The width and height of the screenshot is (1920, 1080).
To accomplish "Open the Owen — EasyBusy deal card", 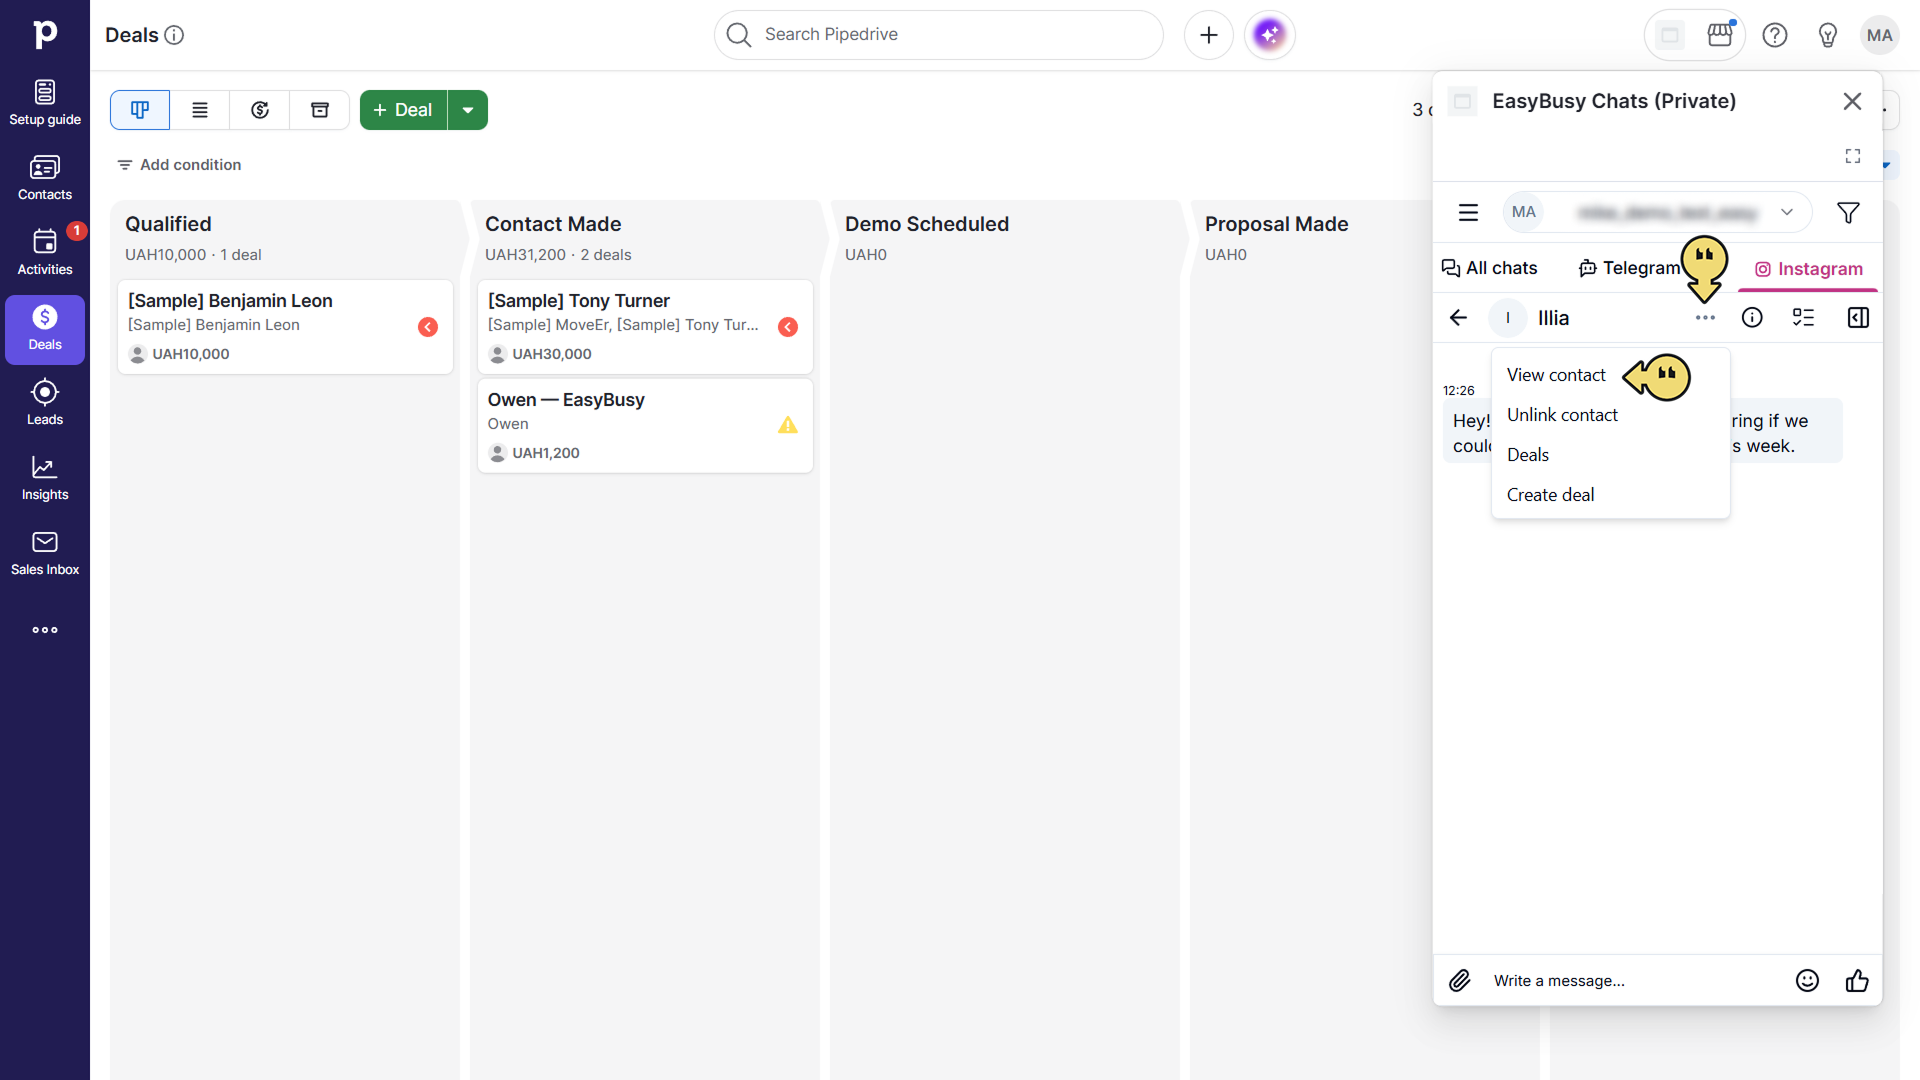I will click(645, 426).
